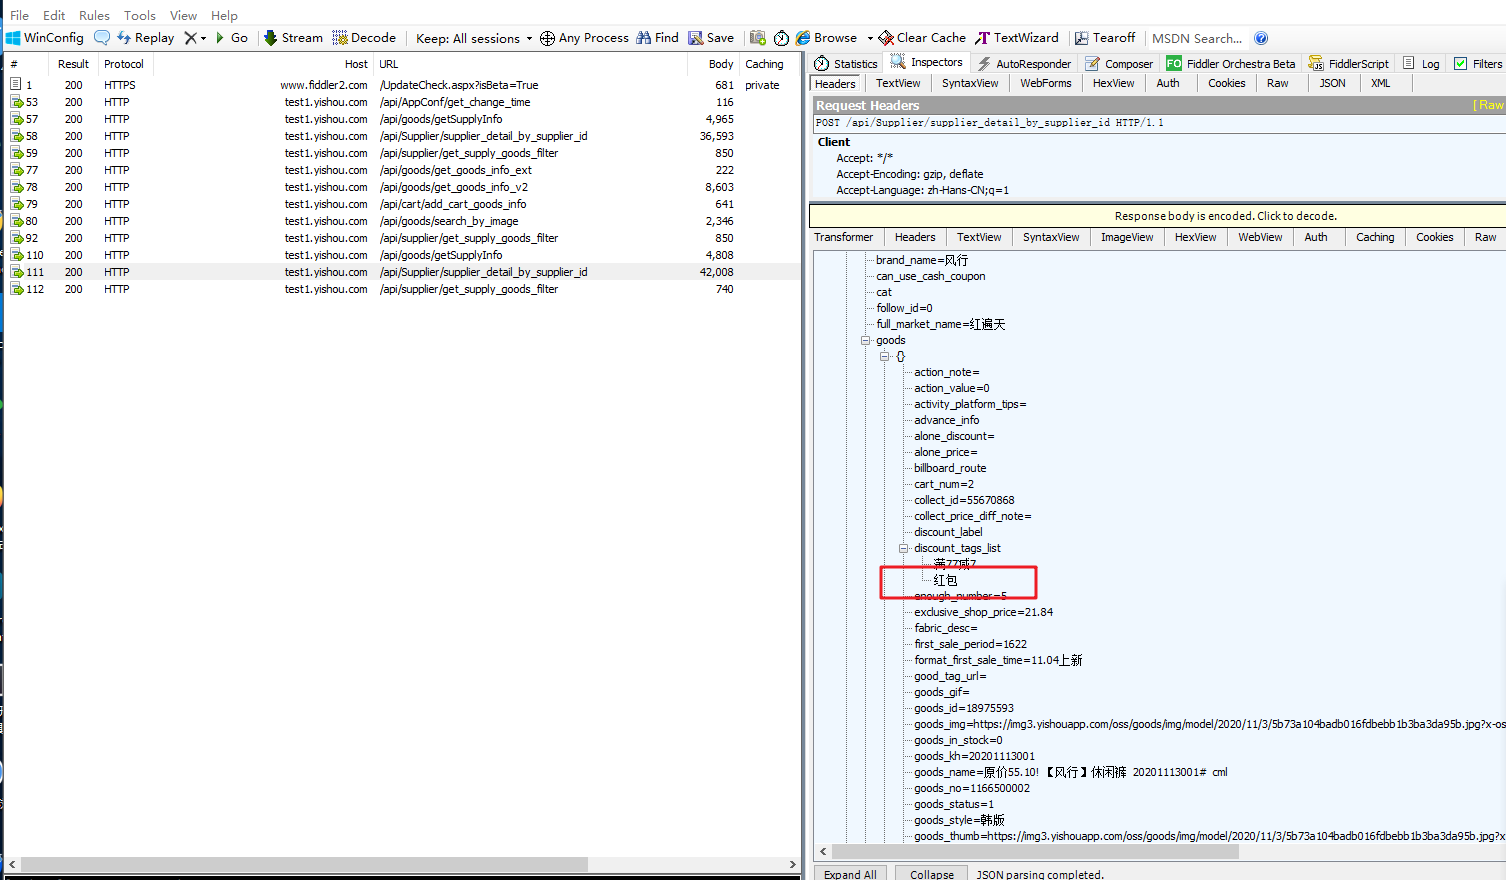Open the Composer tab
Image resolution: width=1506 pixels, height=880 pixels.
tap(1119, 64)
